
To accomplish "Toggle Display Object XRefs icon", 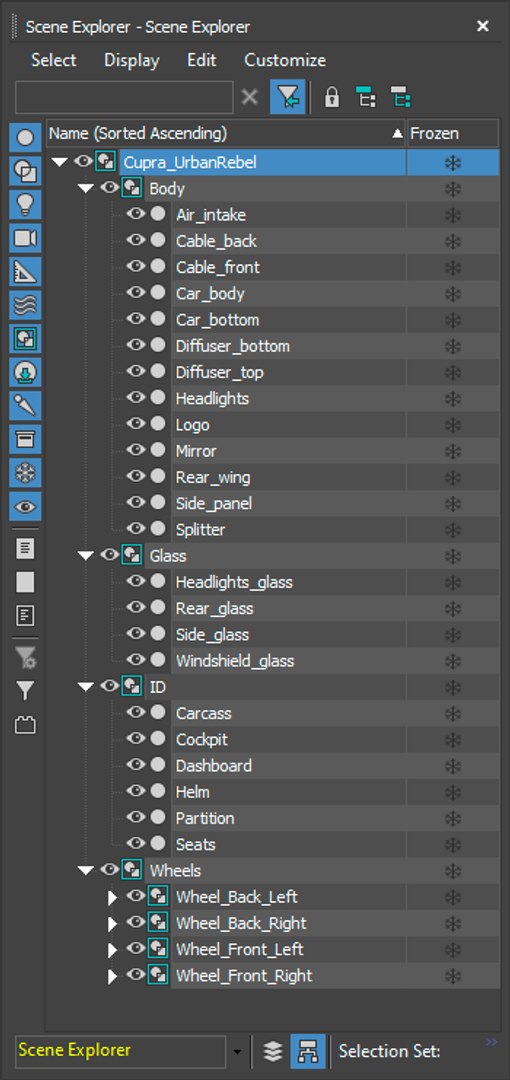I will (25, 373).
